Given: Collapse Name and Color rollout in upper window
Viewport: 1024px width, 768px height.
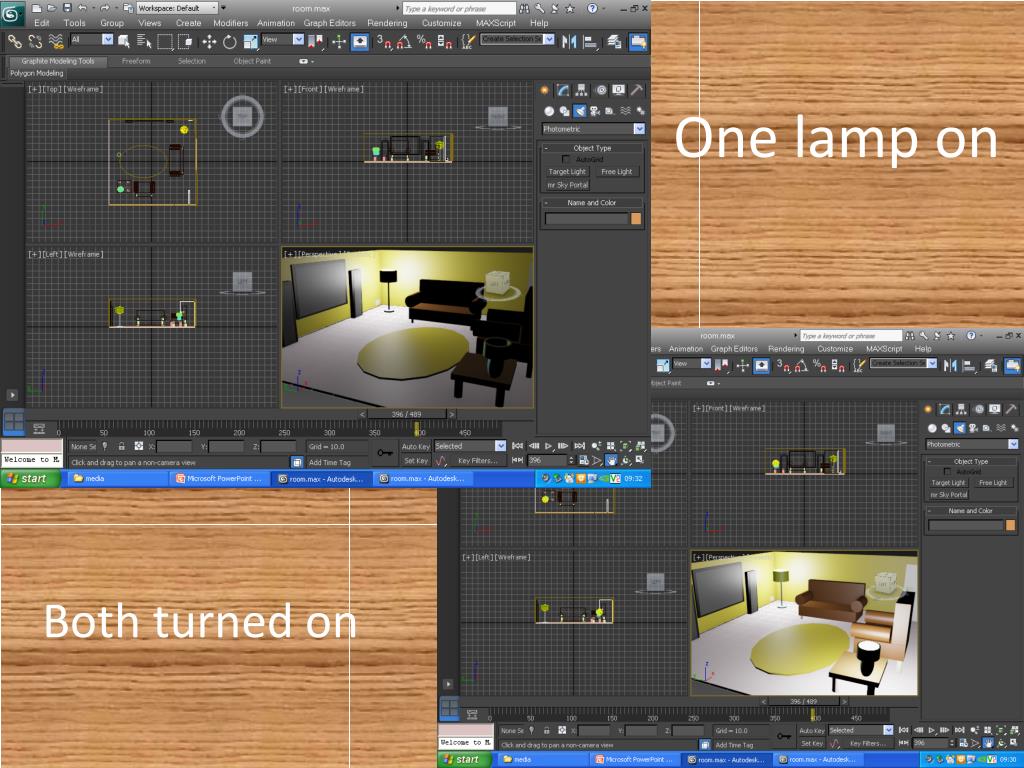Looking at the screenshot, I should coord(592,202).
